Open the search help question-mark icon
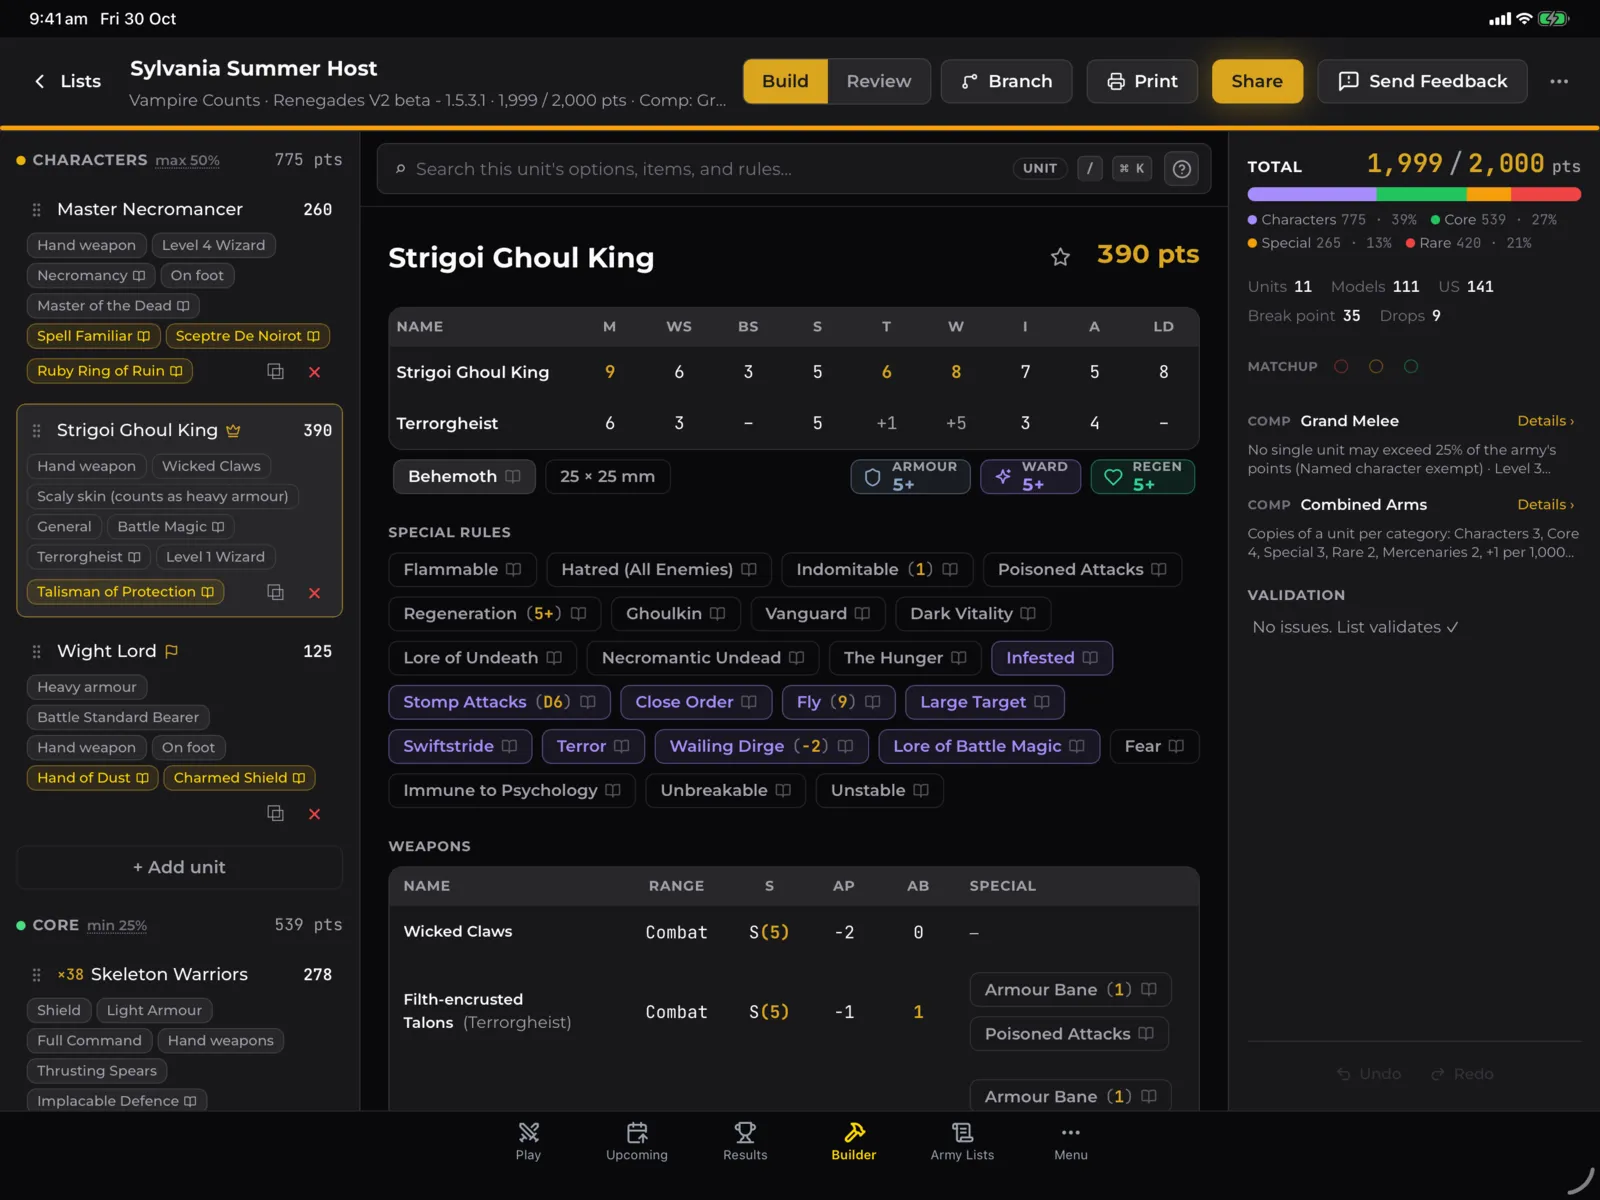This screenshot has width=1600, height=1200. (1181, 169)
